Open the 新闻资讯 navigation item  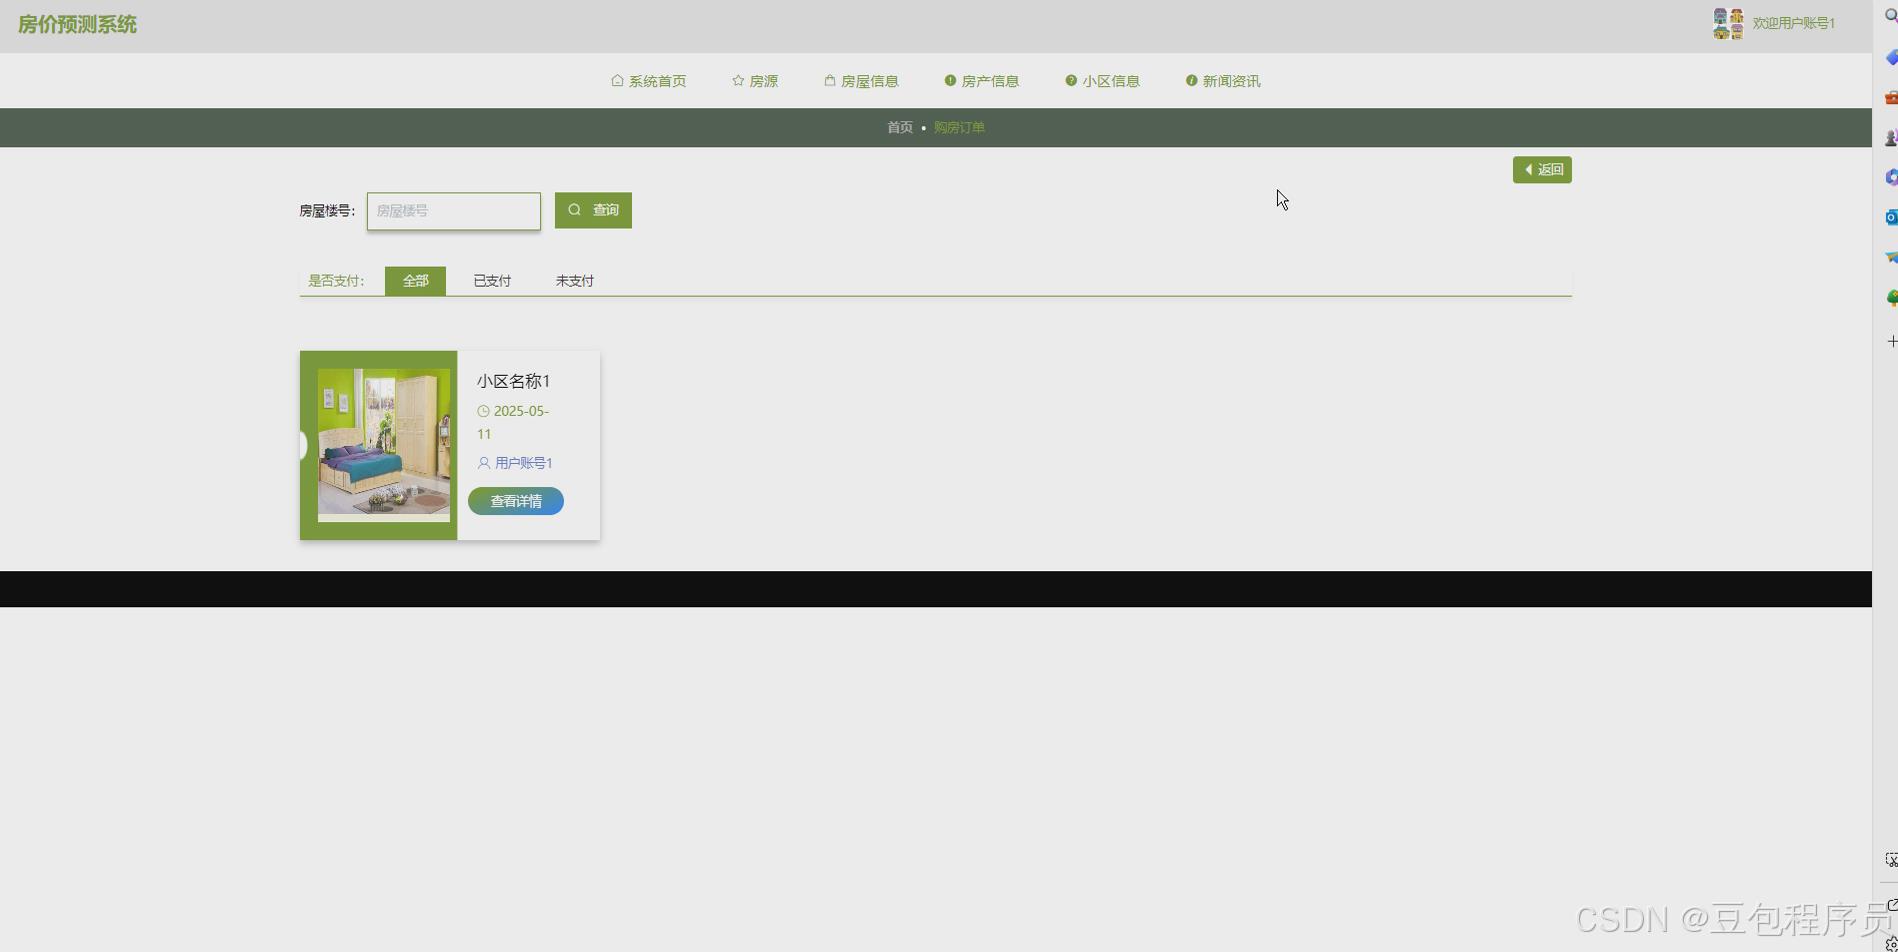1223,81
